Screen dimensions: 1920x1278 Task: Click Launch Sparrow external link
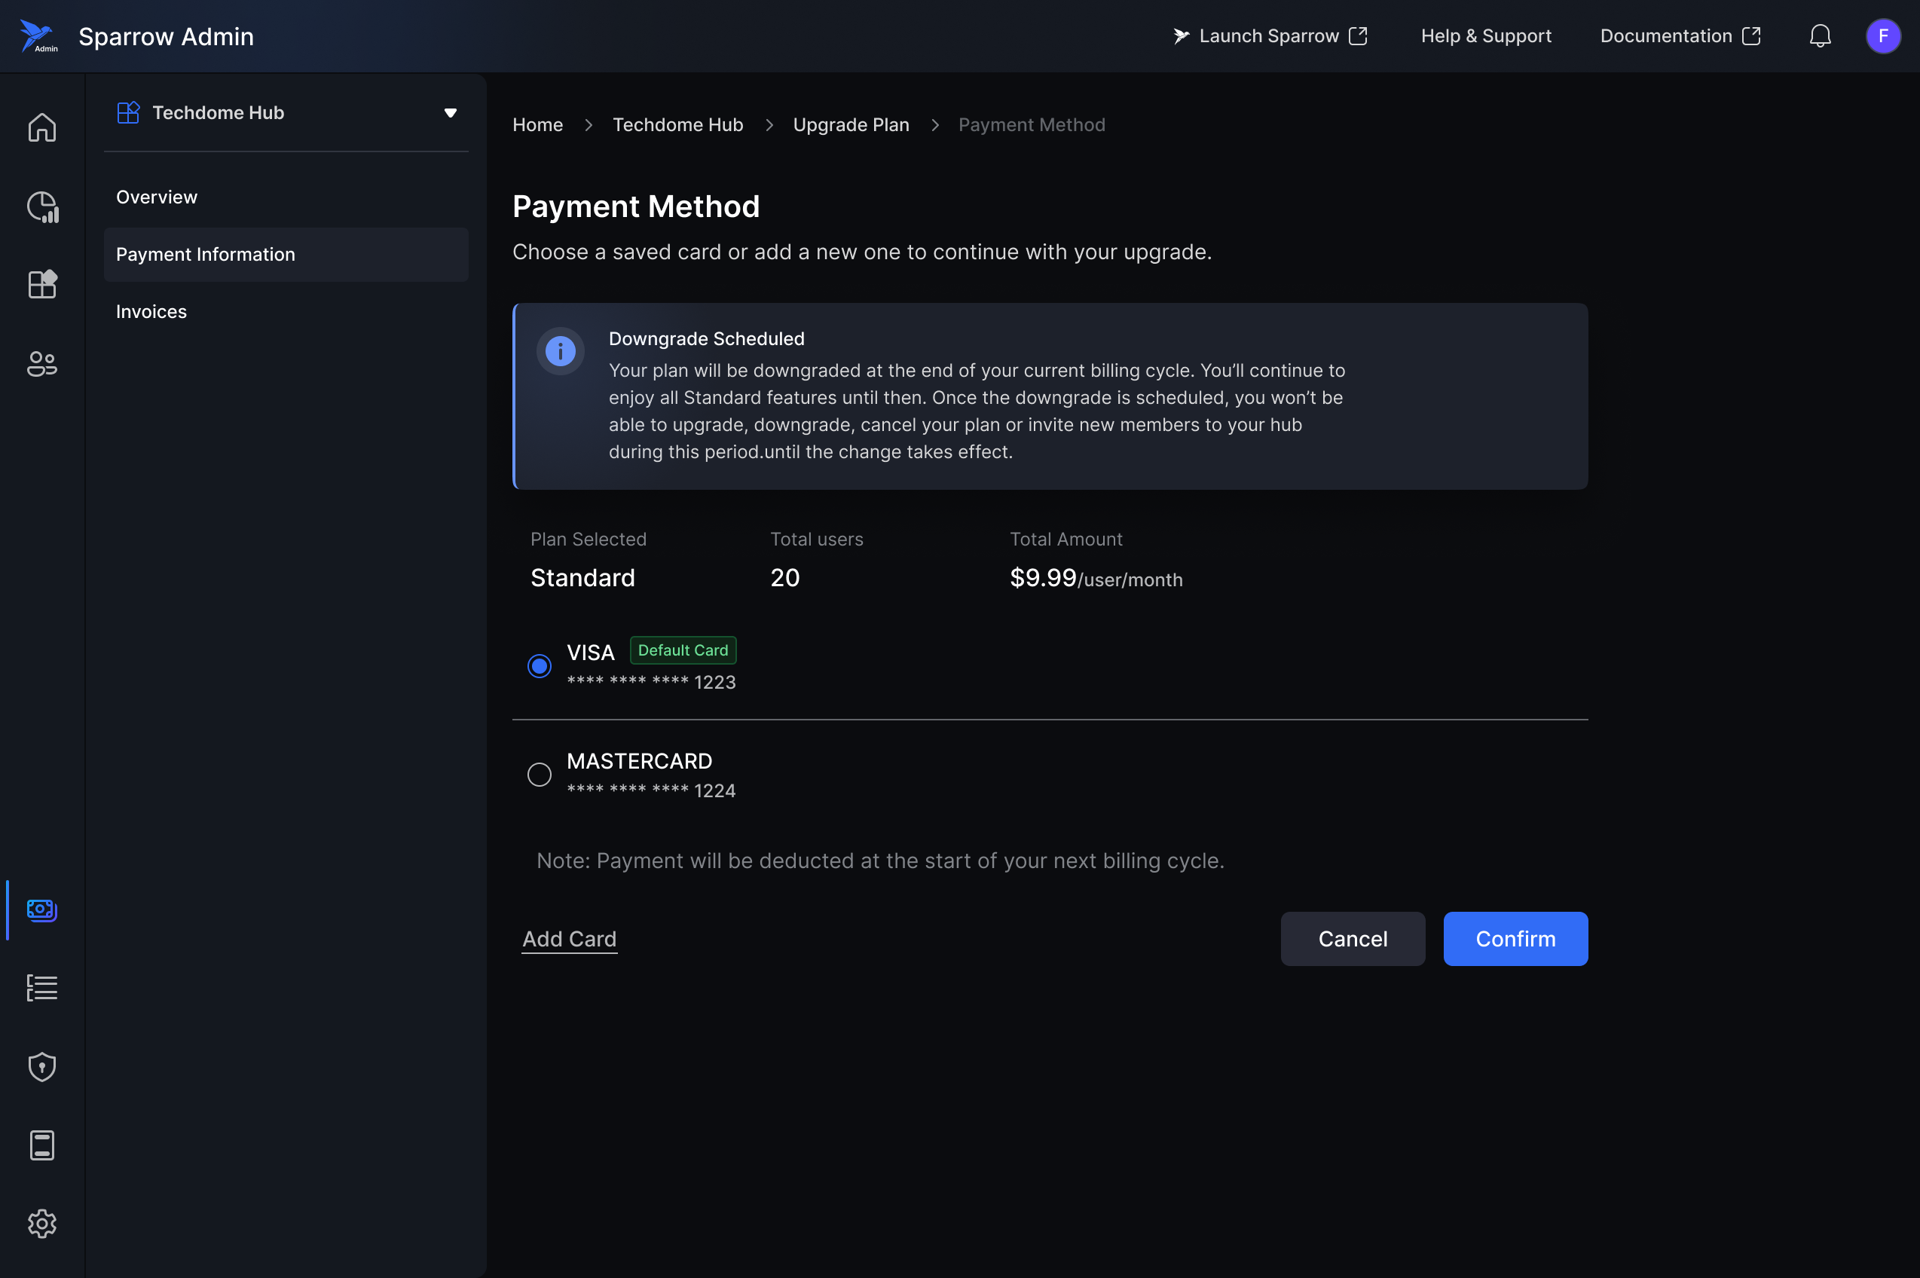point(1269,36)
